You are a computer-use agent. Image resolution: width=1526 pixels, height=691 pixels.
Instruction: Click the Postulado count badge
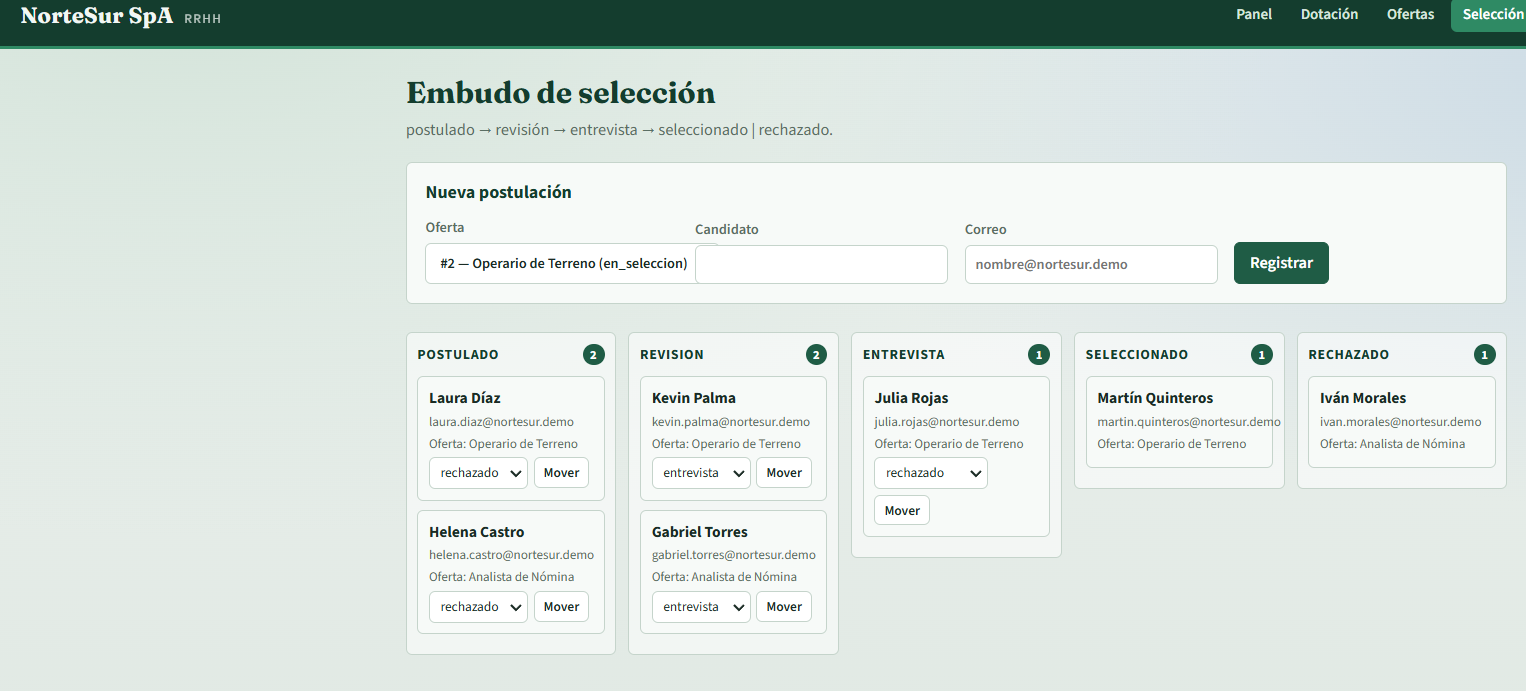594,355
